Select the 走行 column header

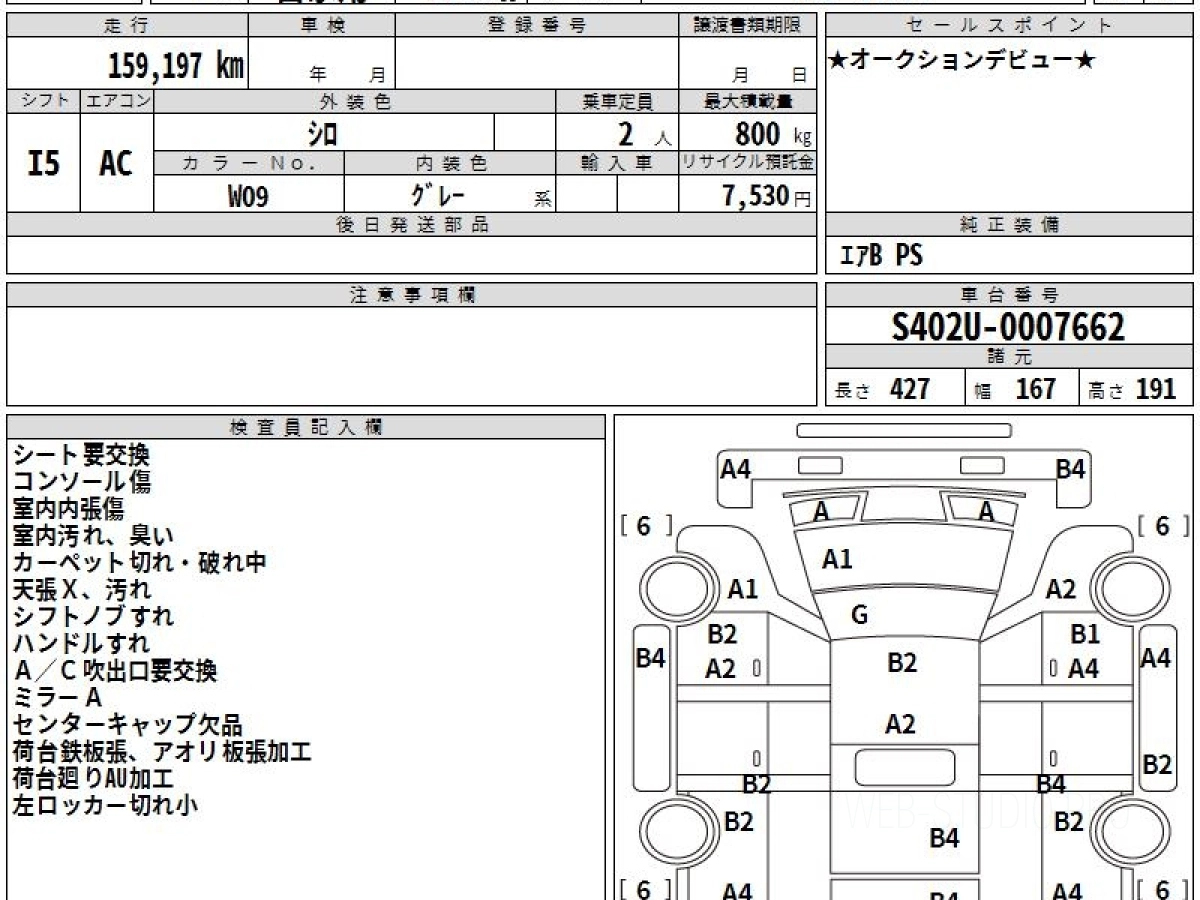[126, 26]
